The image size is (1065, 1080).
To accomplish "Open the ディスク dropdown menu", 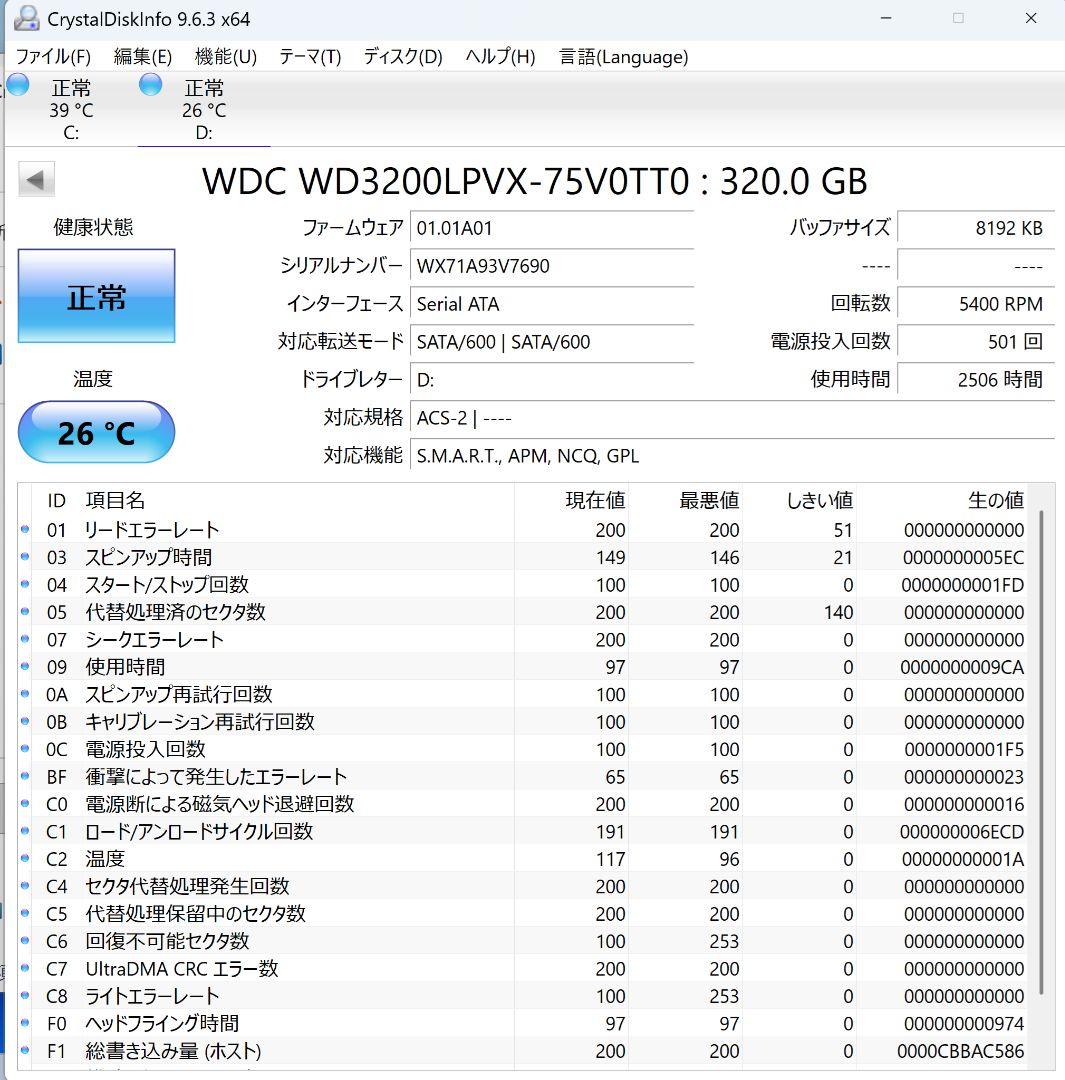I will [402, 57].
